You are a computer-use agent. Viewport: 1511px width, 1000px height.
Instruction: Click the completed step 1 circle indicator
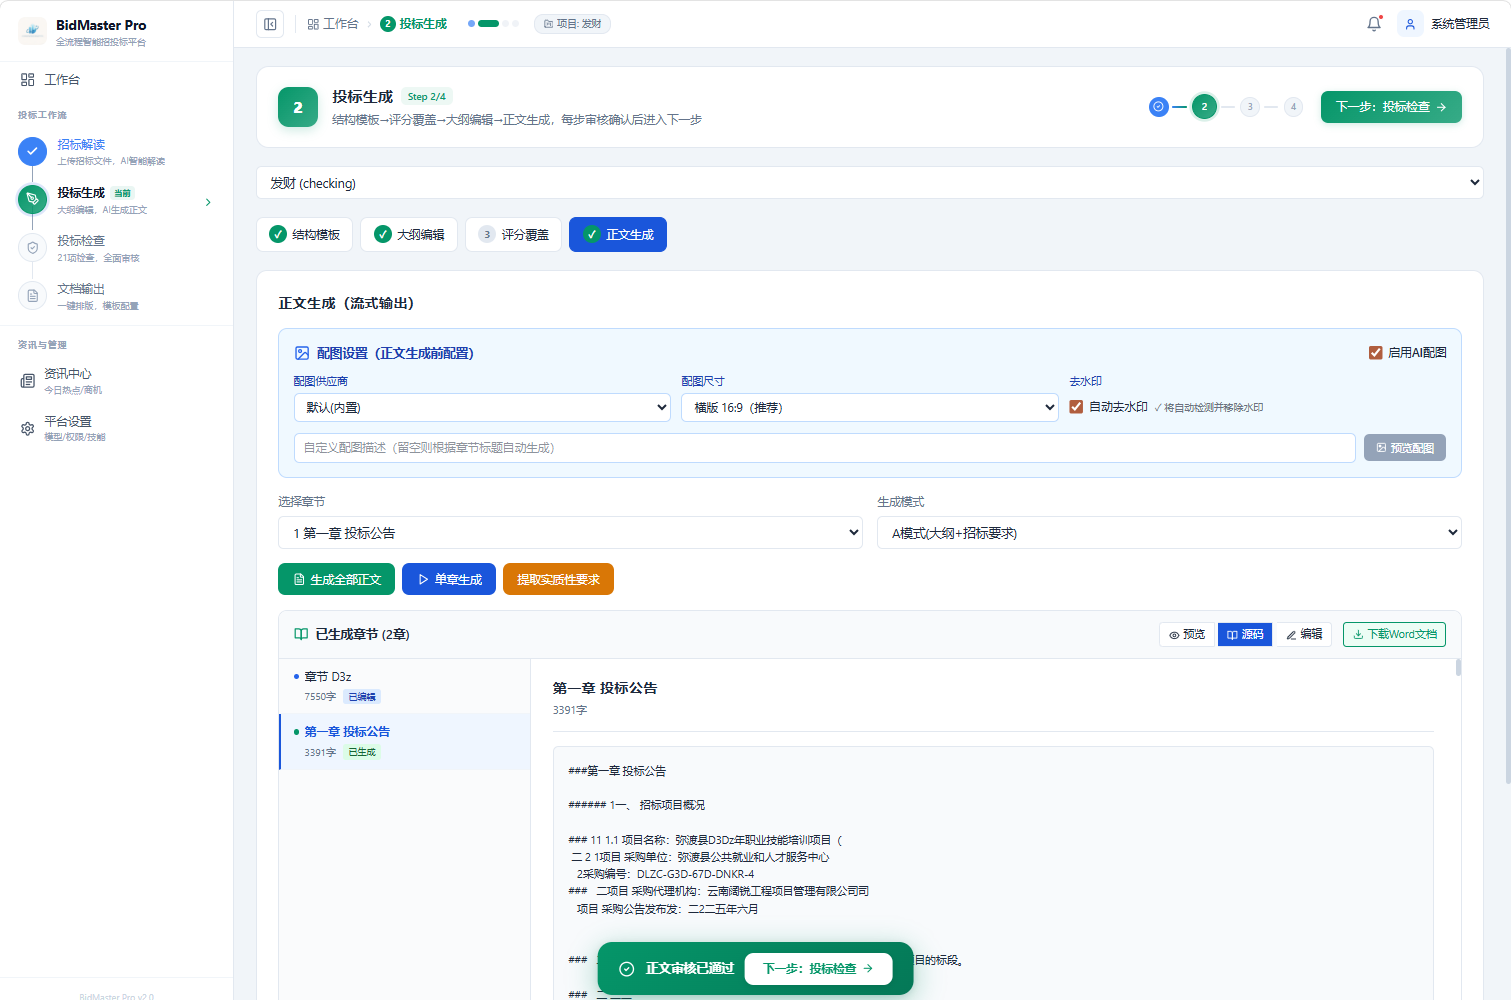[1158, 107]
